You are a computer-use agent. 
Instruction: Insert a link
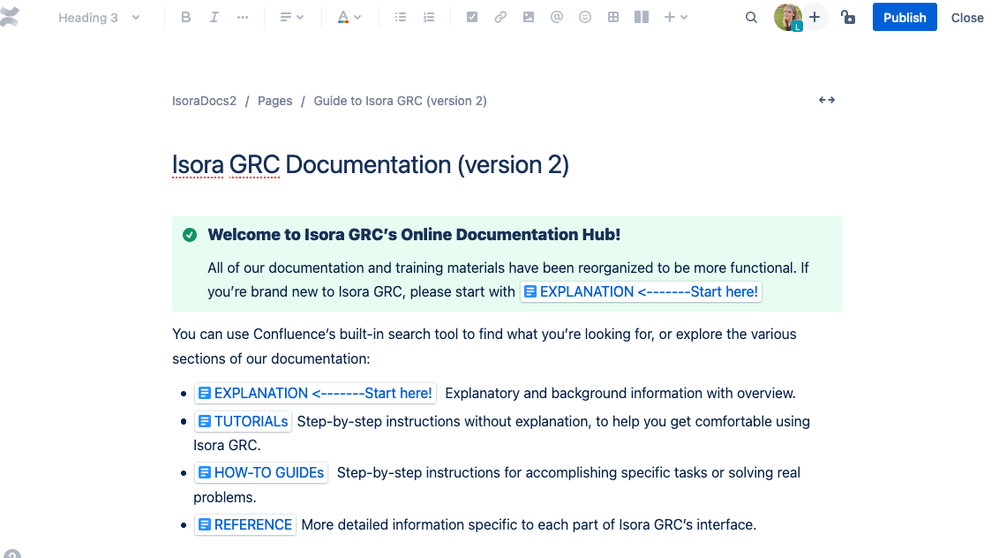click(500, 17)
